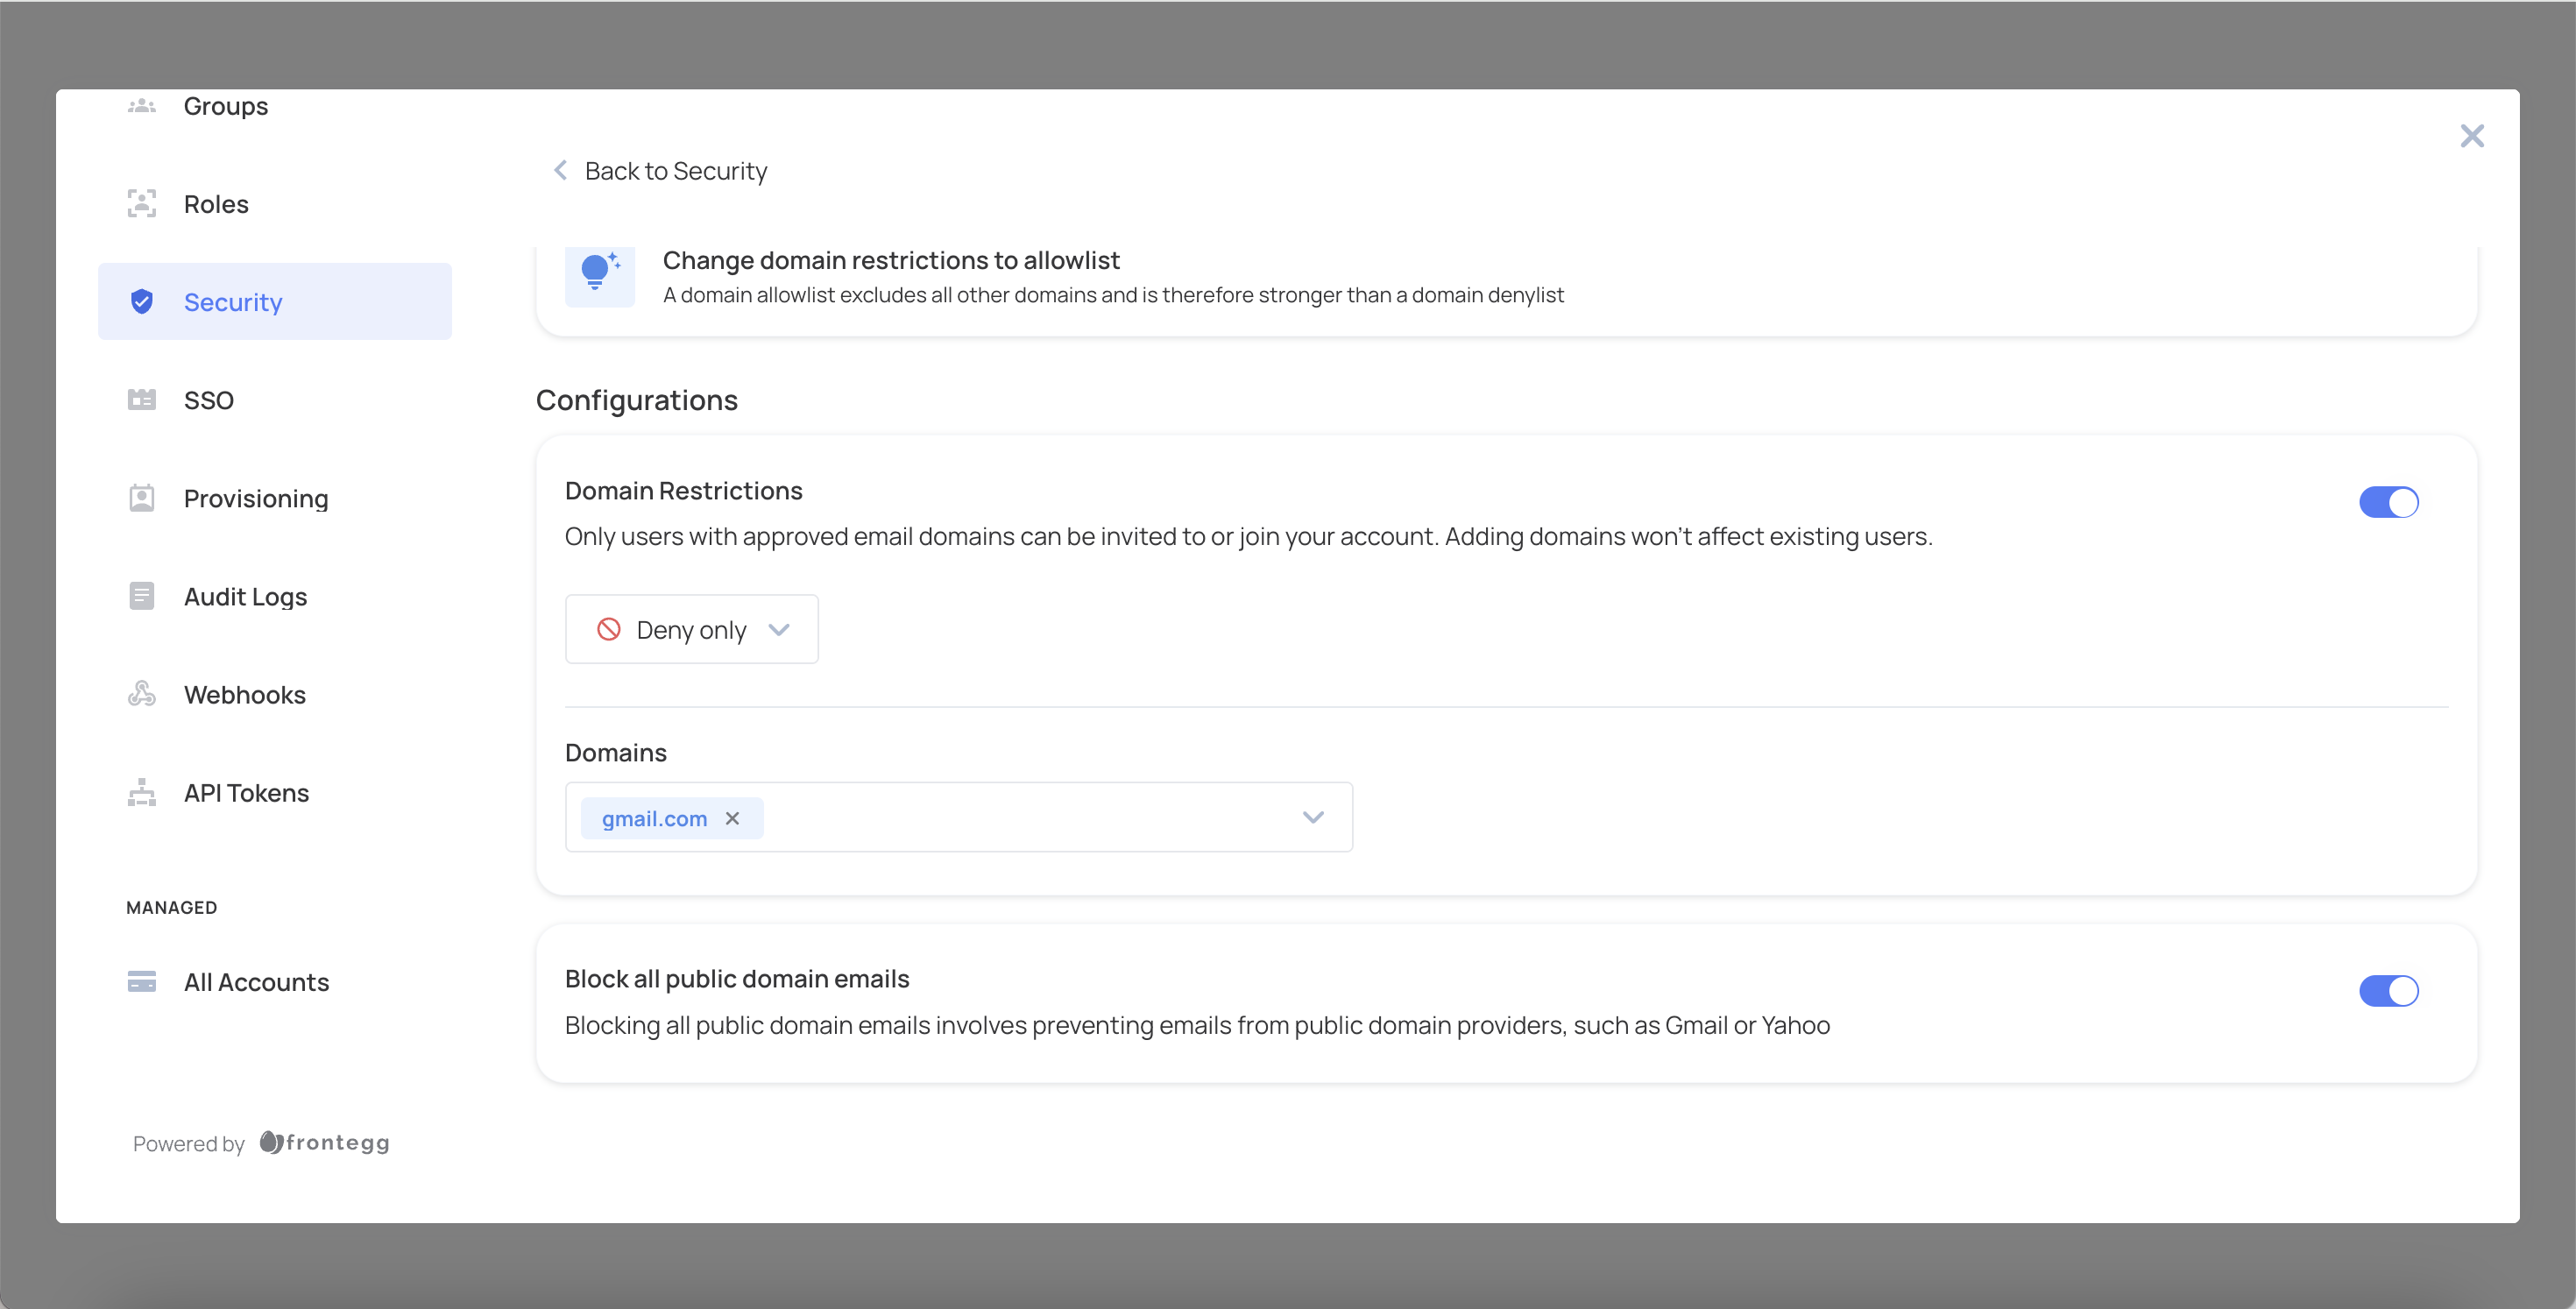Click the Roles sidebar icon

[x=142, y=204]
